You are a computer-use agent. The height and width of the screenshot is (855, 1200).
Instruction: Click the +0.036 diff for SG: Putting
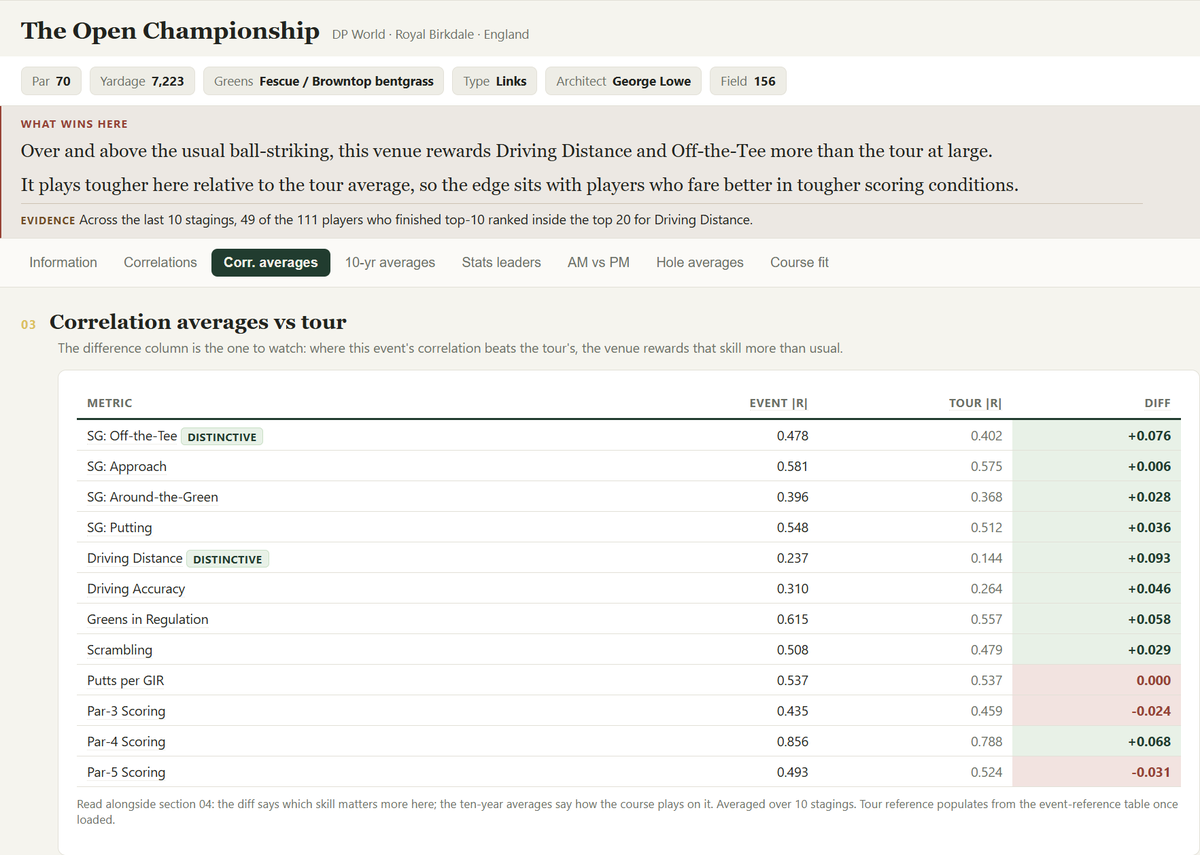click(1149, 527)
